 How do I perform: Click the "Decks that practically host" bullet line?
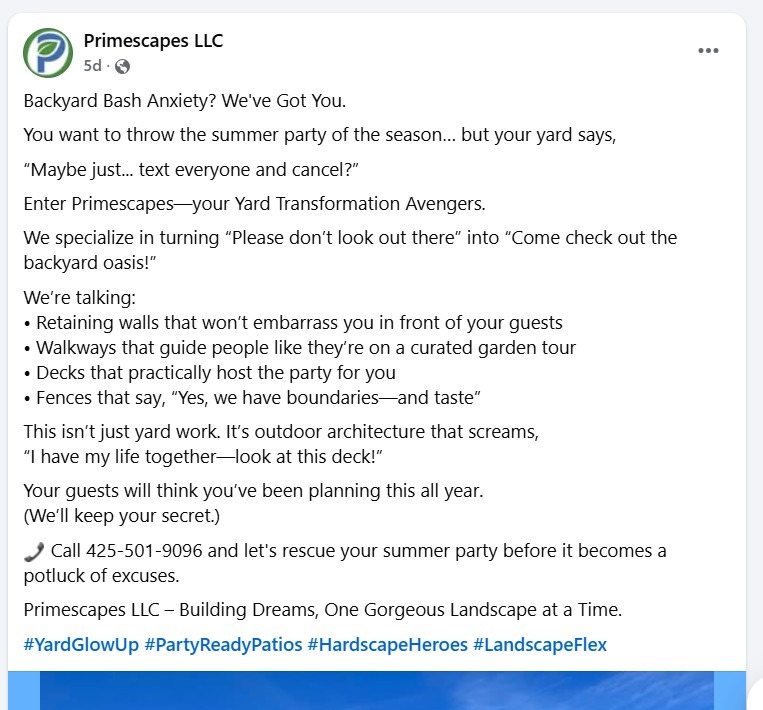(x=213, y=373)
